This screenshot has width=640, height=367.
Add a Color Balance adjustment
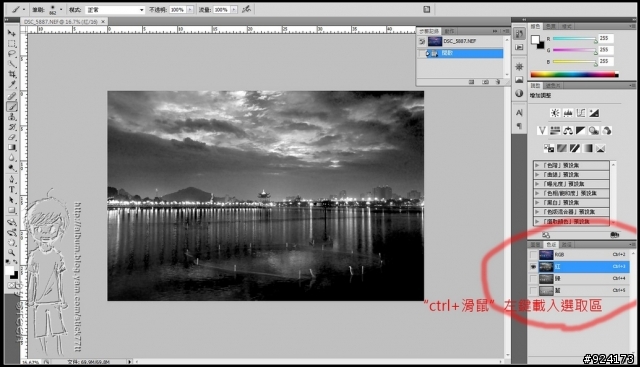(x=568, y=131)
